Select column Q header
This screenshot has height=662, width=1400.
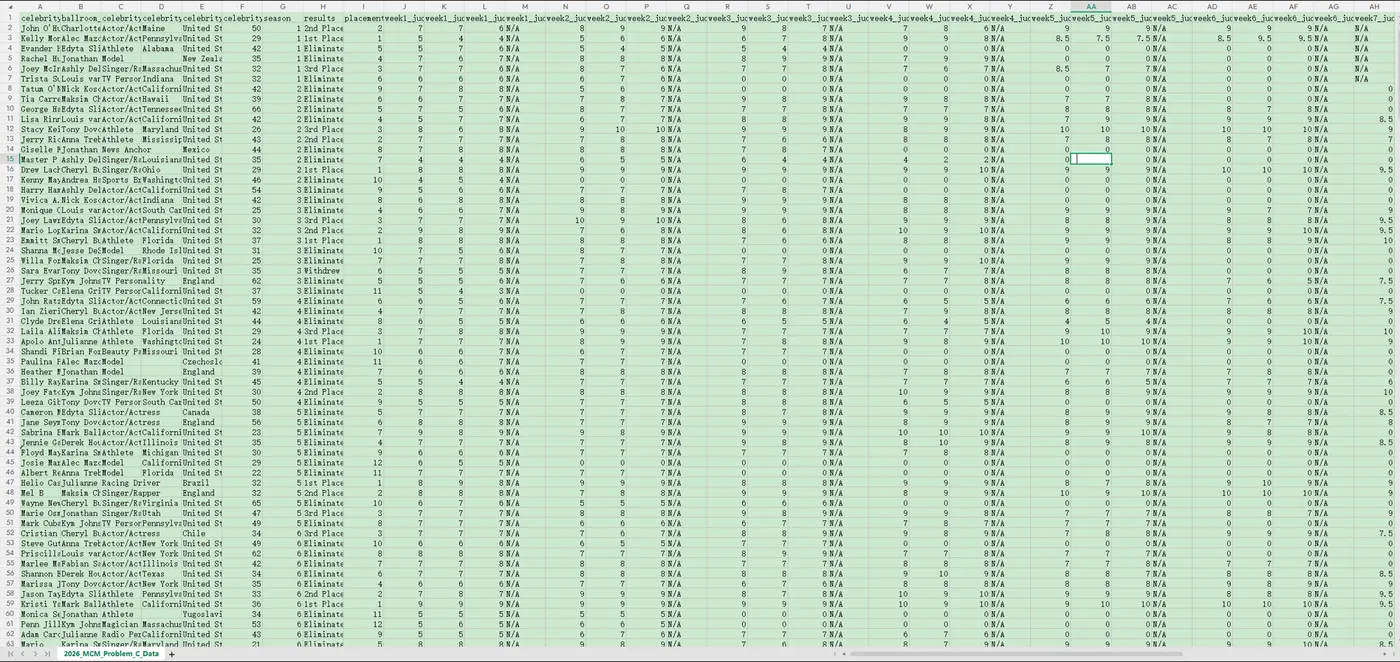687,6
